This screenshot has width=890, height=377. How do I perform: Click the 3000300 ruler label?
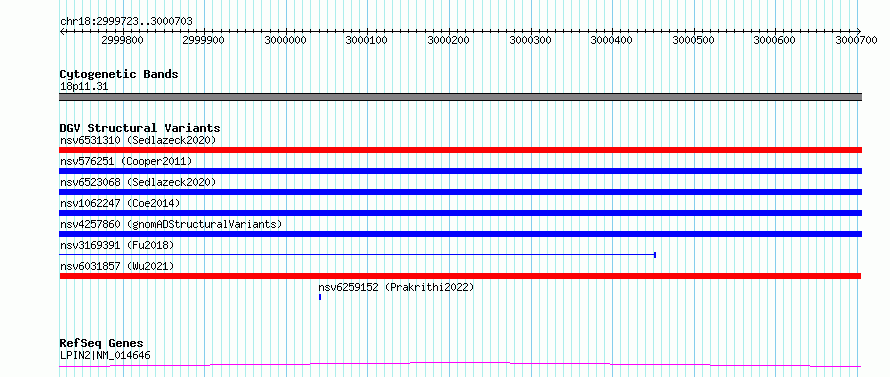click(x=531, y=40)
